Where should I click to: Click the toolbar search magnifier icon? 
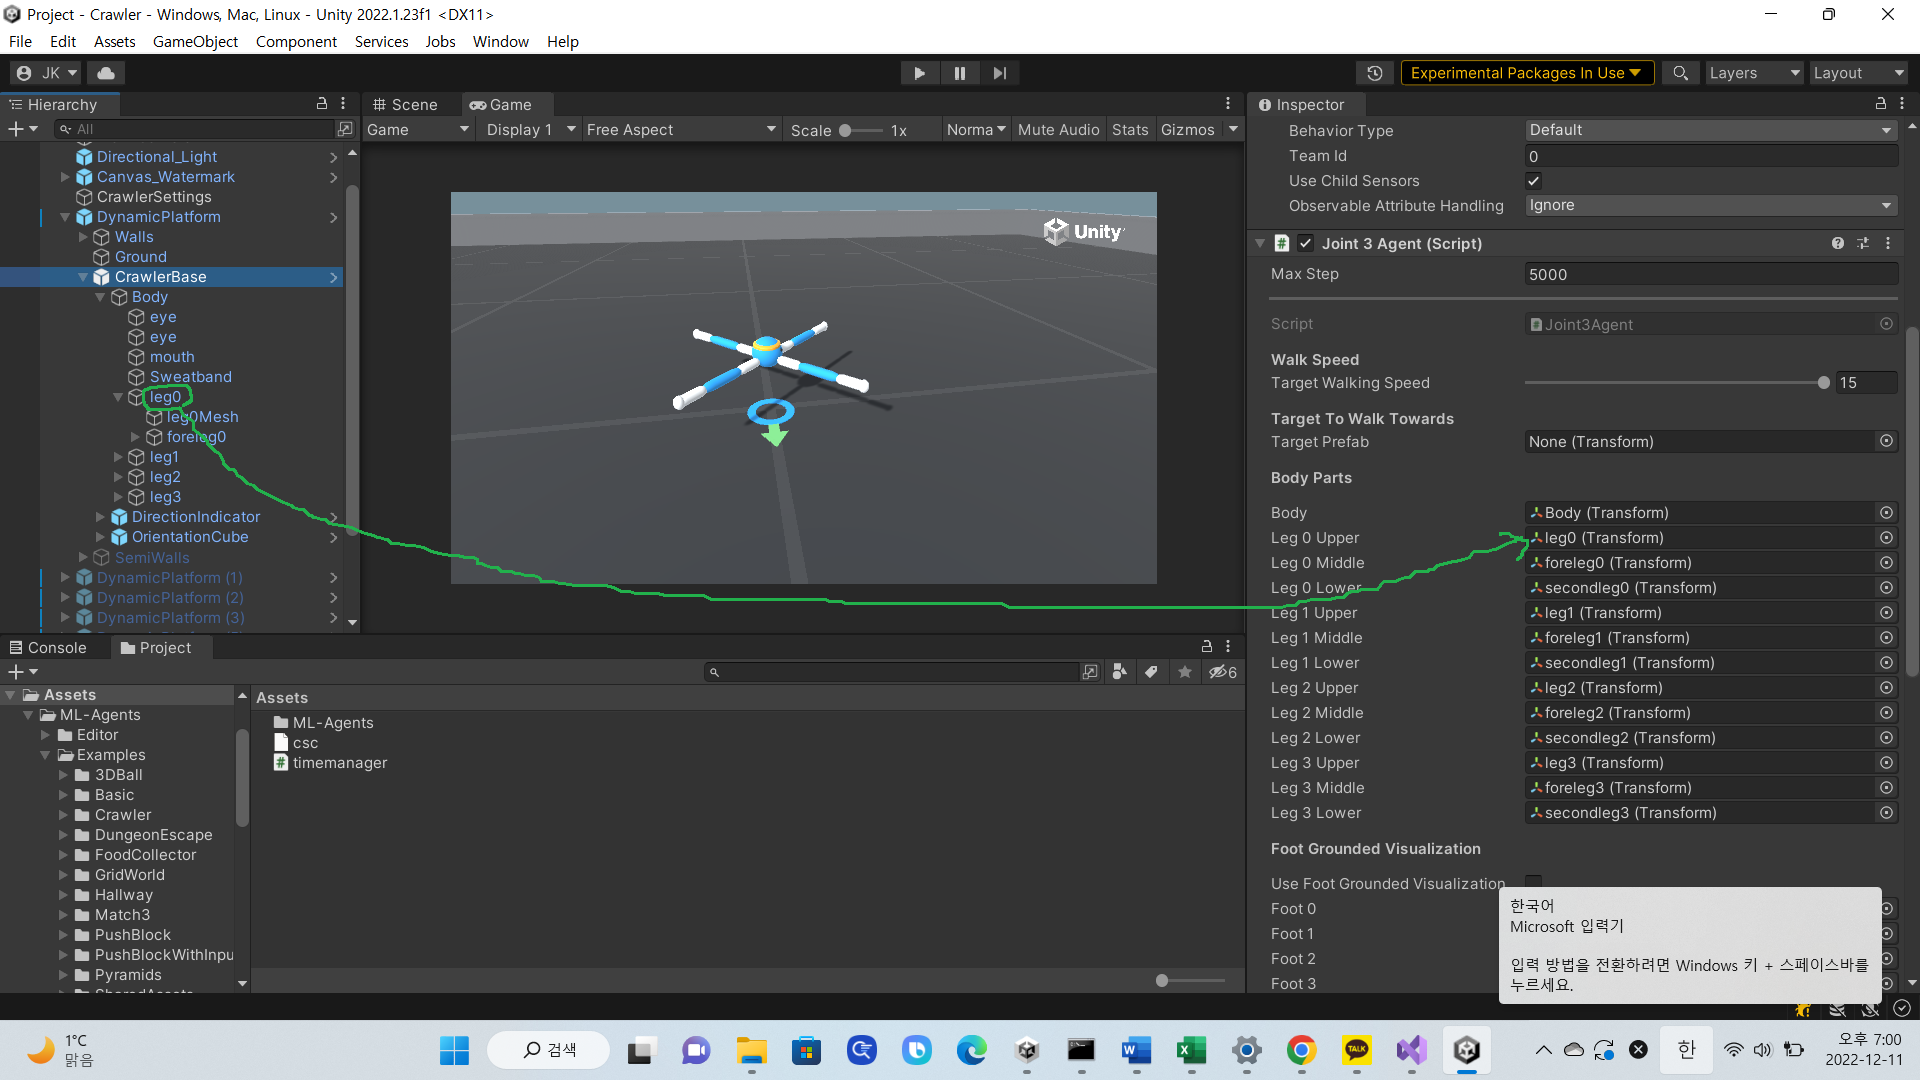click(1681, 73)
